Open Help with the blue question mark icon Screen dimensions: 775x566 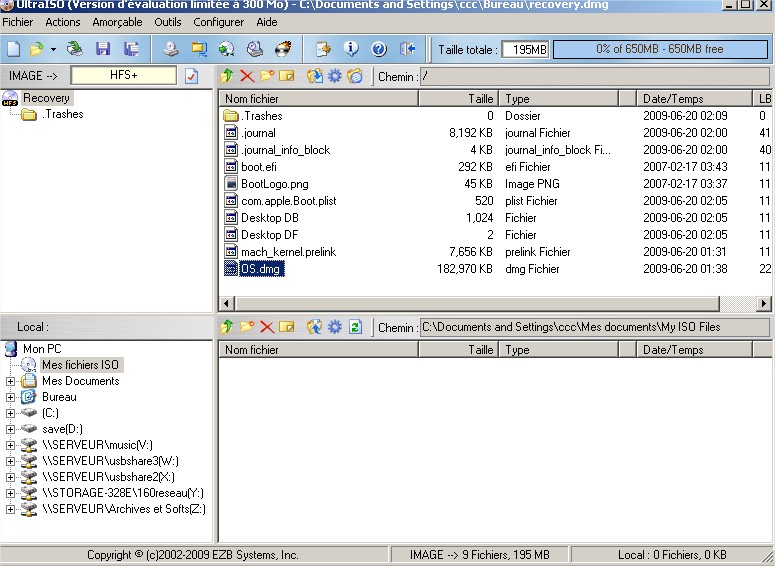click(x=379, y=49)
